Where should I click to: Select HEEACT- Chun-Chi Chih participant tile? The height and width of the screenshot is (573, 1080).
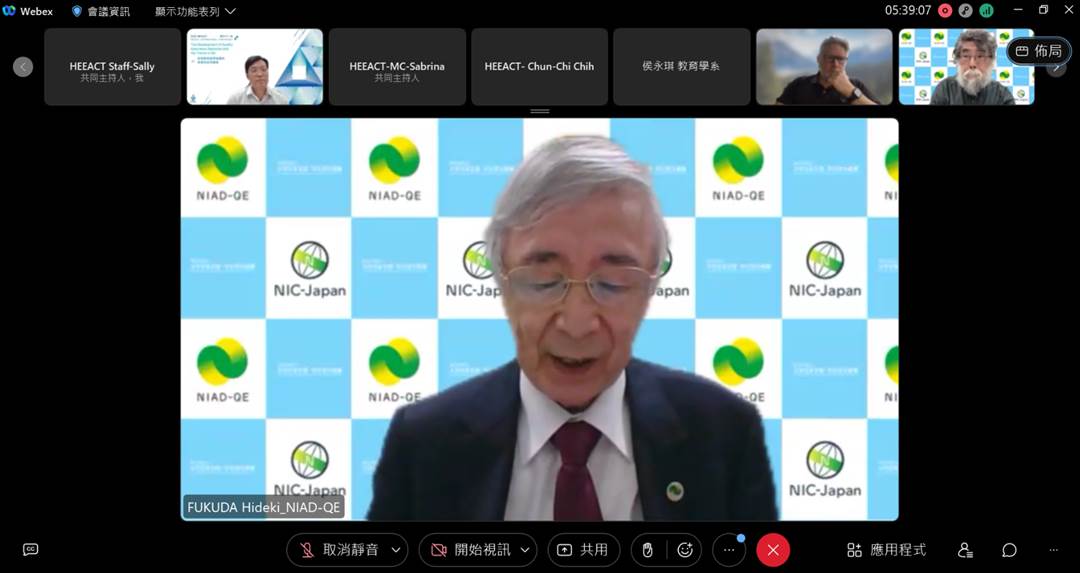539,67
